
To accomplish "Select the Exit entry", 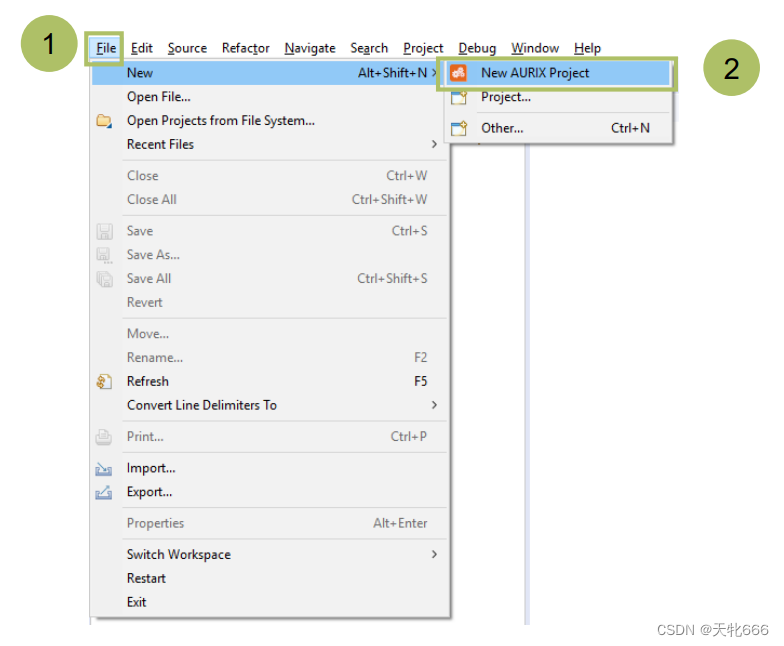I will (x=270, y=602).
